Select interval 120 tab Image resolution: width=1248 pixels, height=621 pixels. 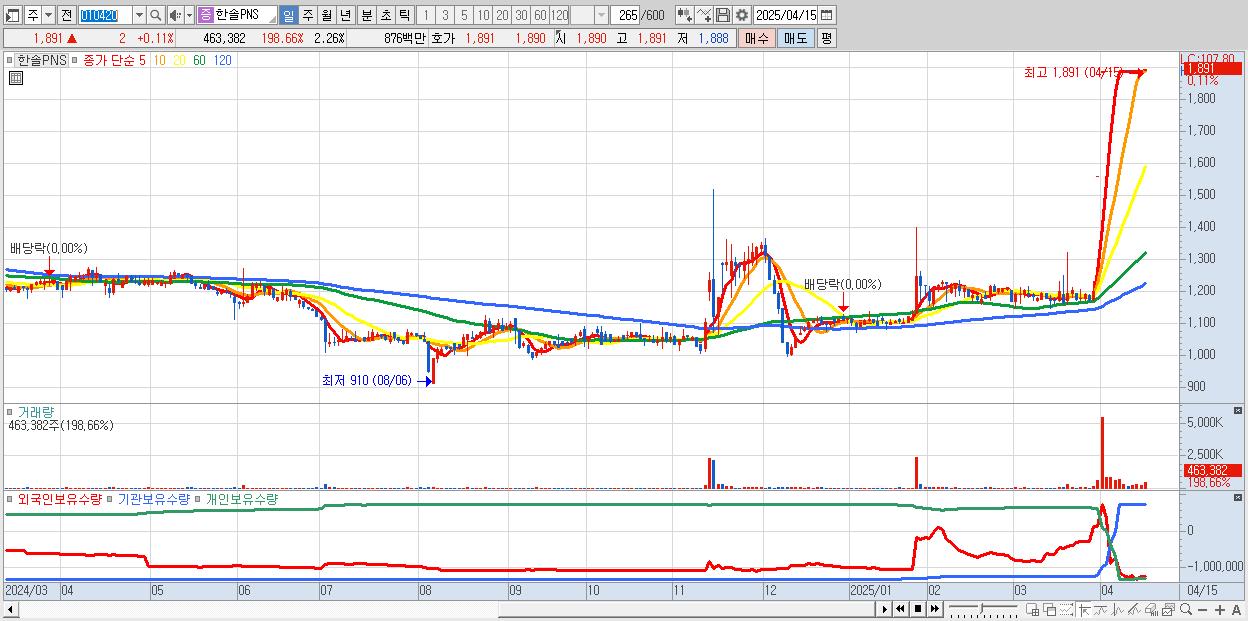[559, 15]
